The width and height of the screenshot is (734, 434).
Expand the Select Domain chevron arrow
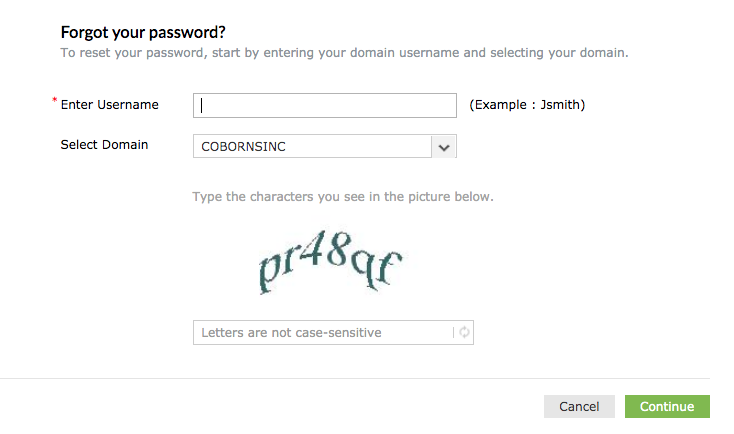tap(444, 147)
